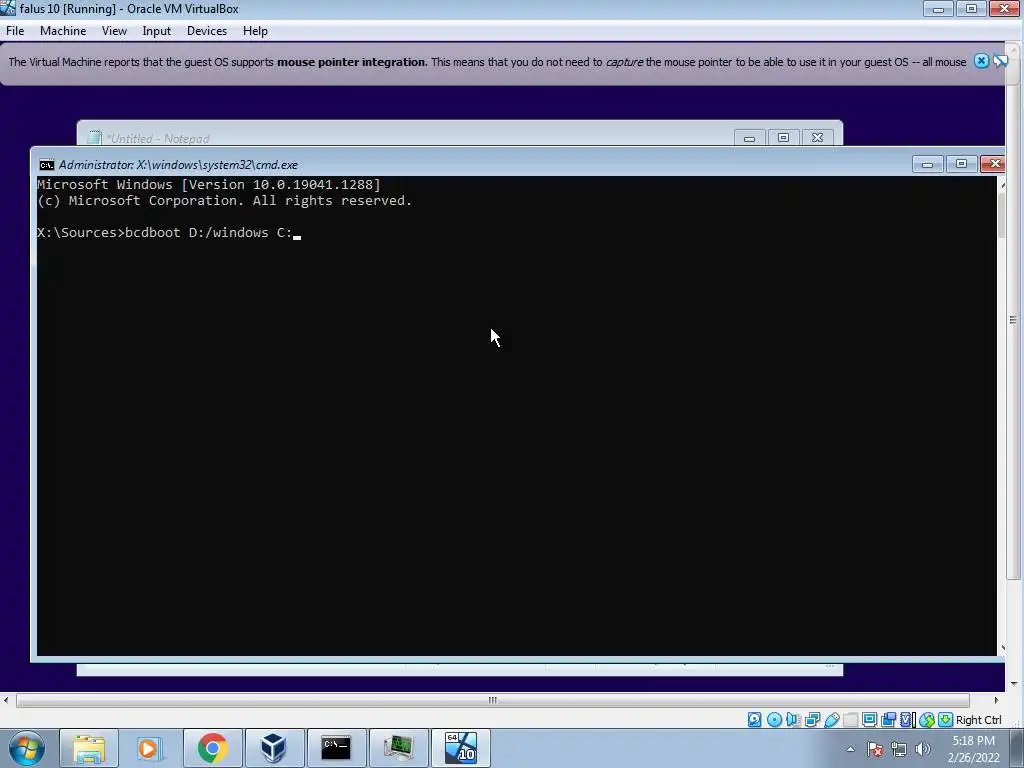Click the optical drive indicator icon
1024x768 pixels.
tap(774, 720)
